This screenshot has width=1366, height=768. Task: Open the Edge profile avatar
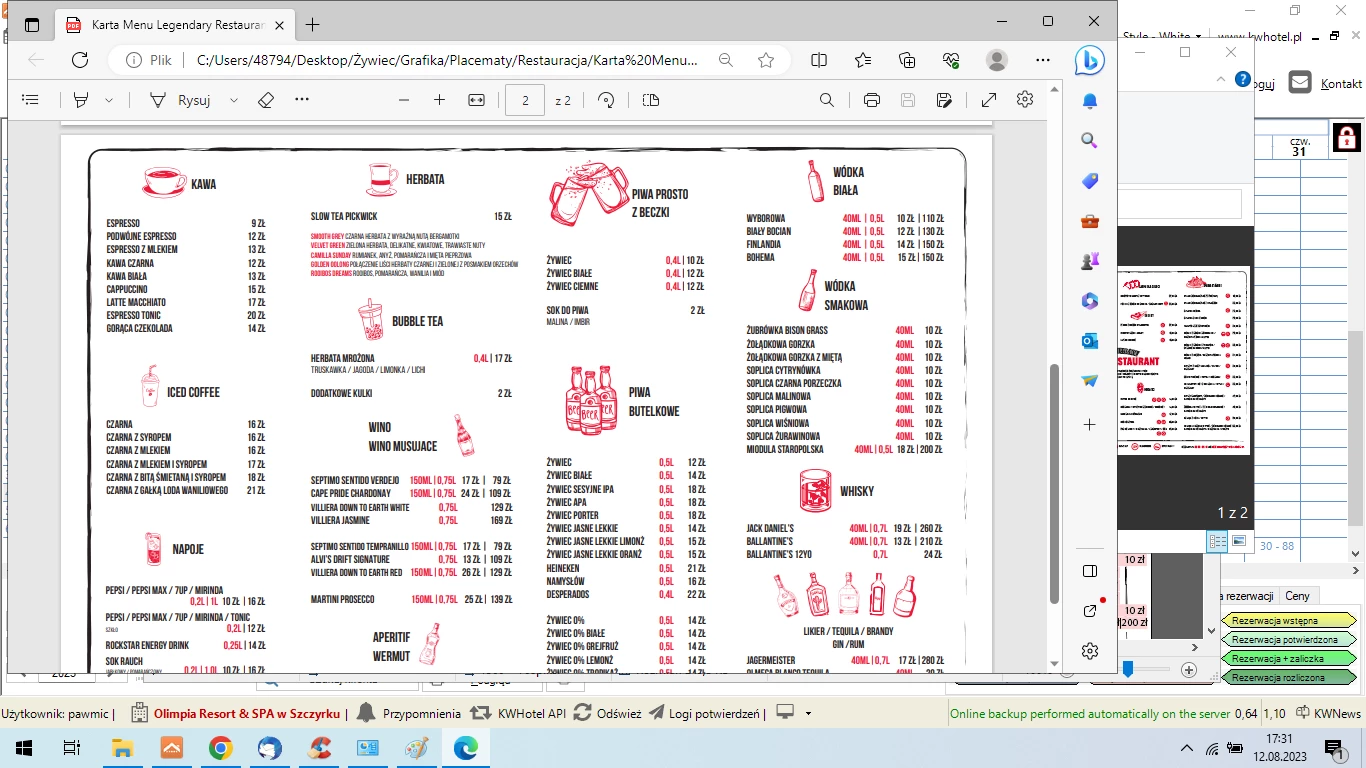pyautogui.click(x=997, y=60)
